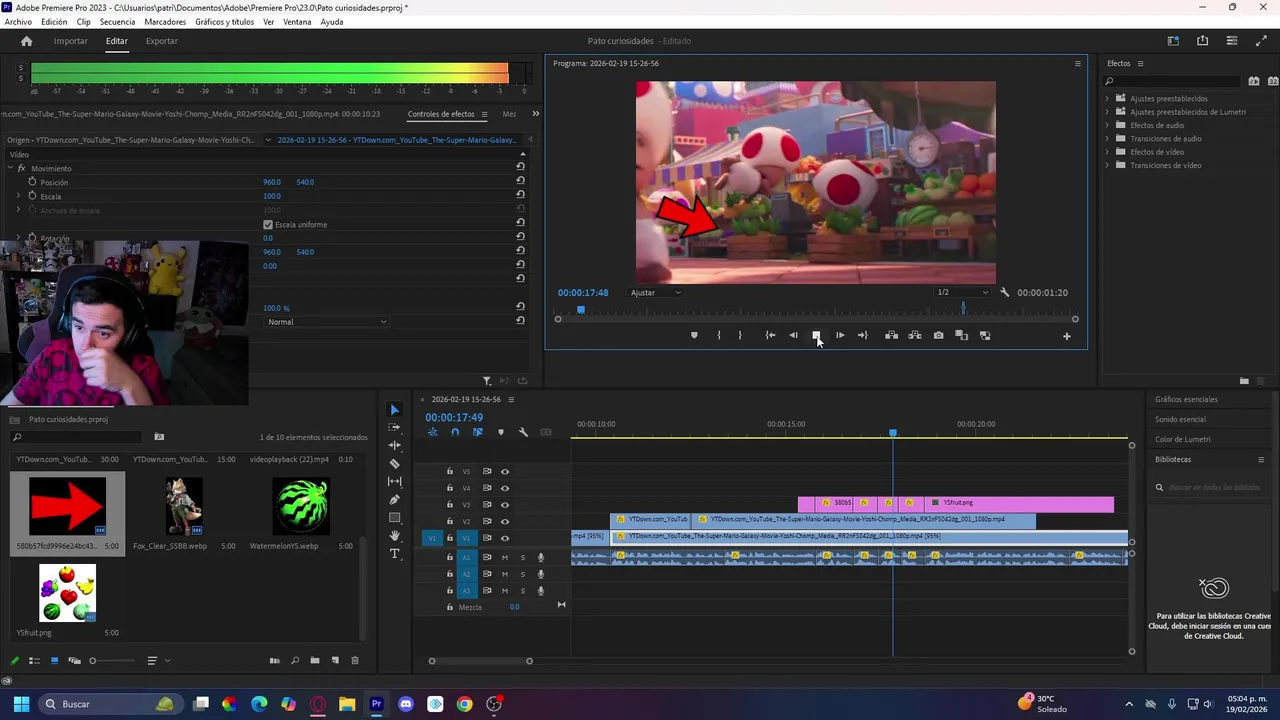Enable voice-over record on A3
This screenshot has height=720, width=1280.
541,591
